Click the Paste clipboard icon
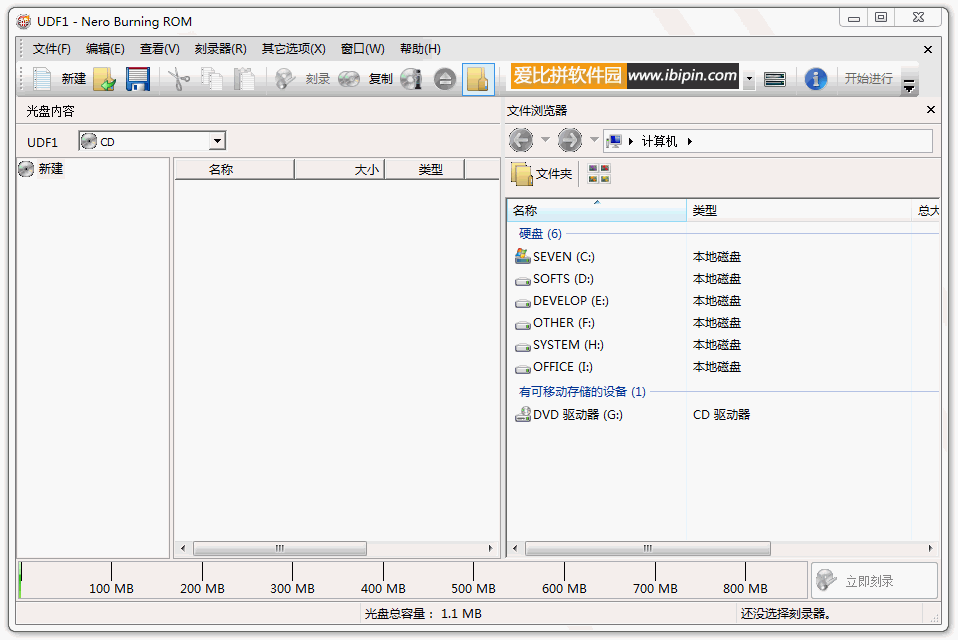 coord(244,79)
